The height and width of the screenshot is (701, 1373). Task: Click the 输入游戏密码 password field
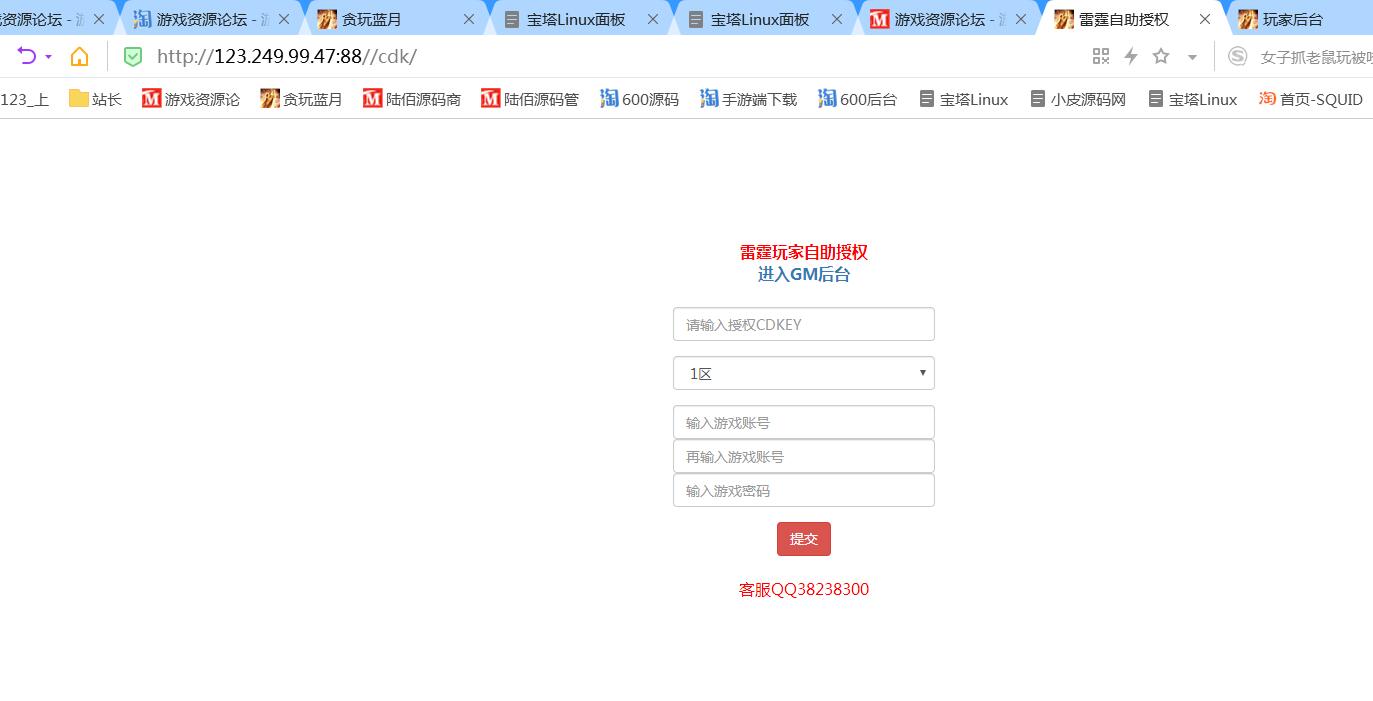click(803, 490)
